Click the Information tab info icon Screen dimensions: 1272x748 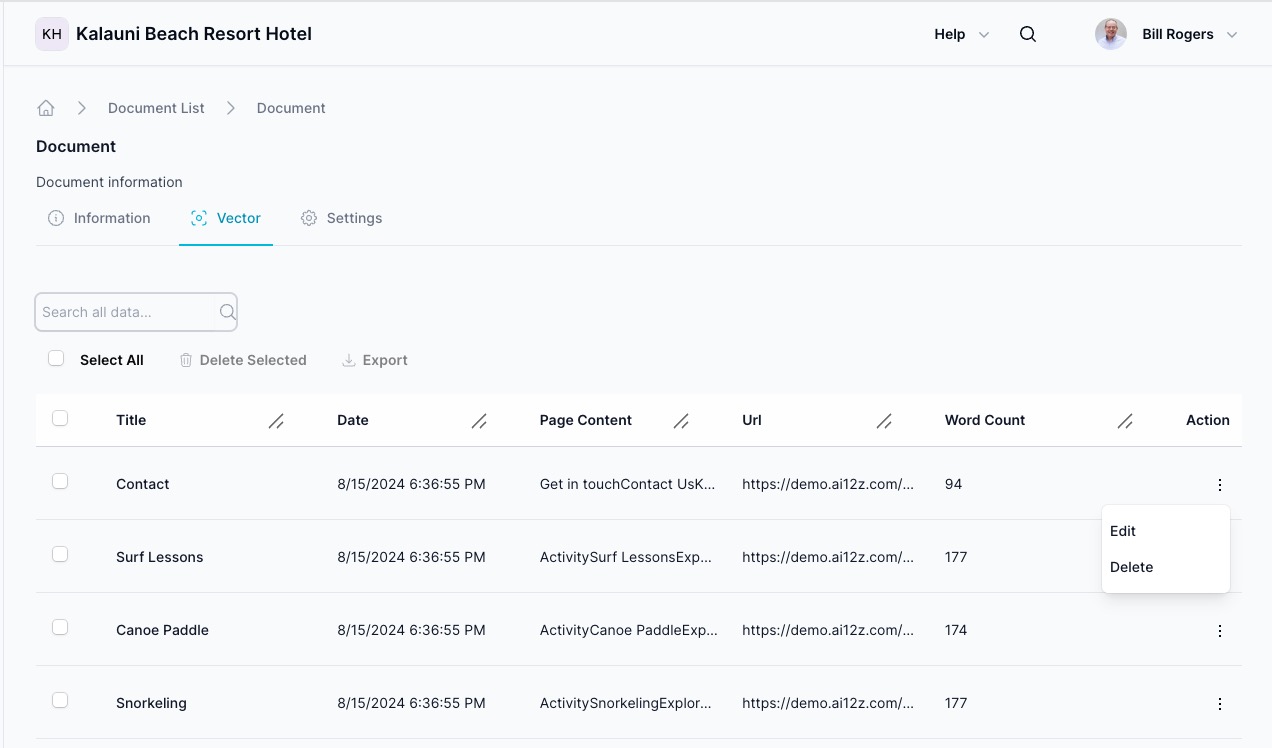pyautogui.click(x=56, y=218)
